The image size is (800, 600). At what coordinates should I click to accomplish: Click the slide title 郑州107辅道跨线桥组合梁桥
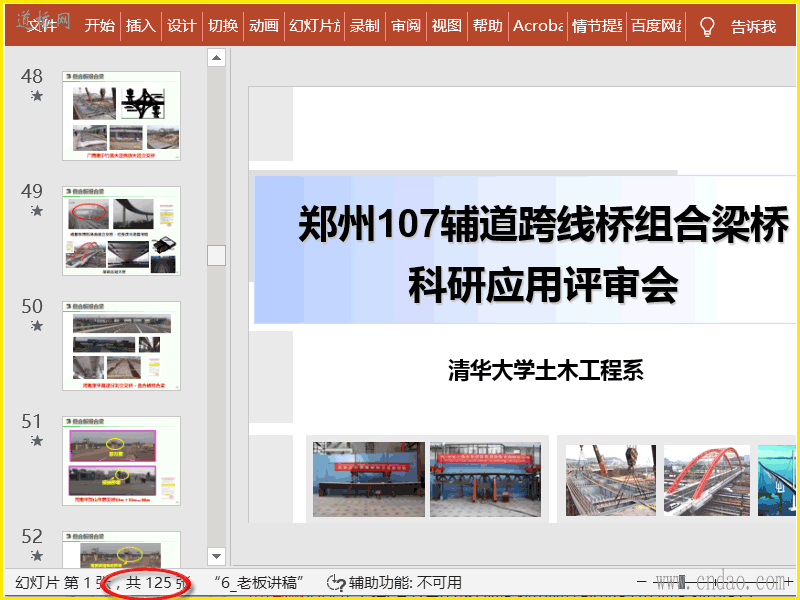point(543,224)
